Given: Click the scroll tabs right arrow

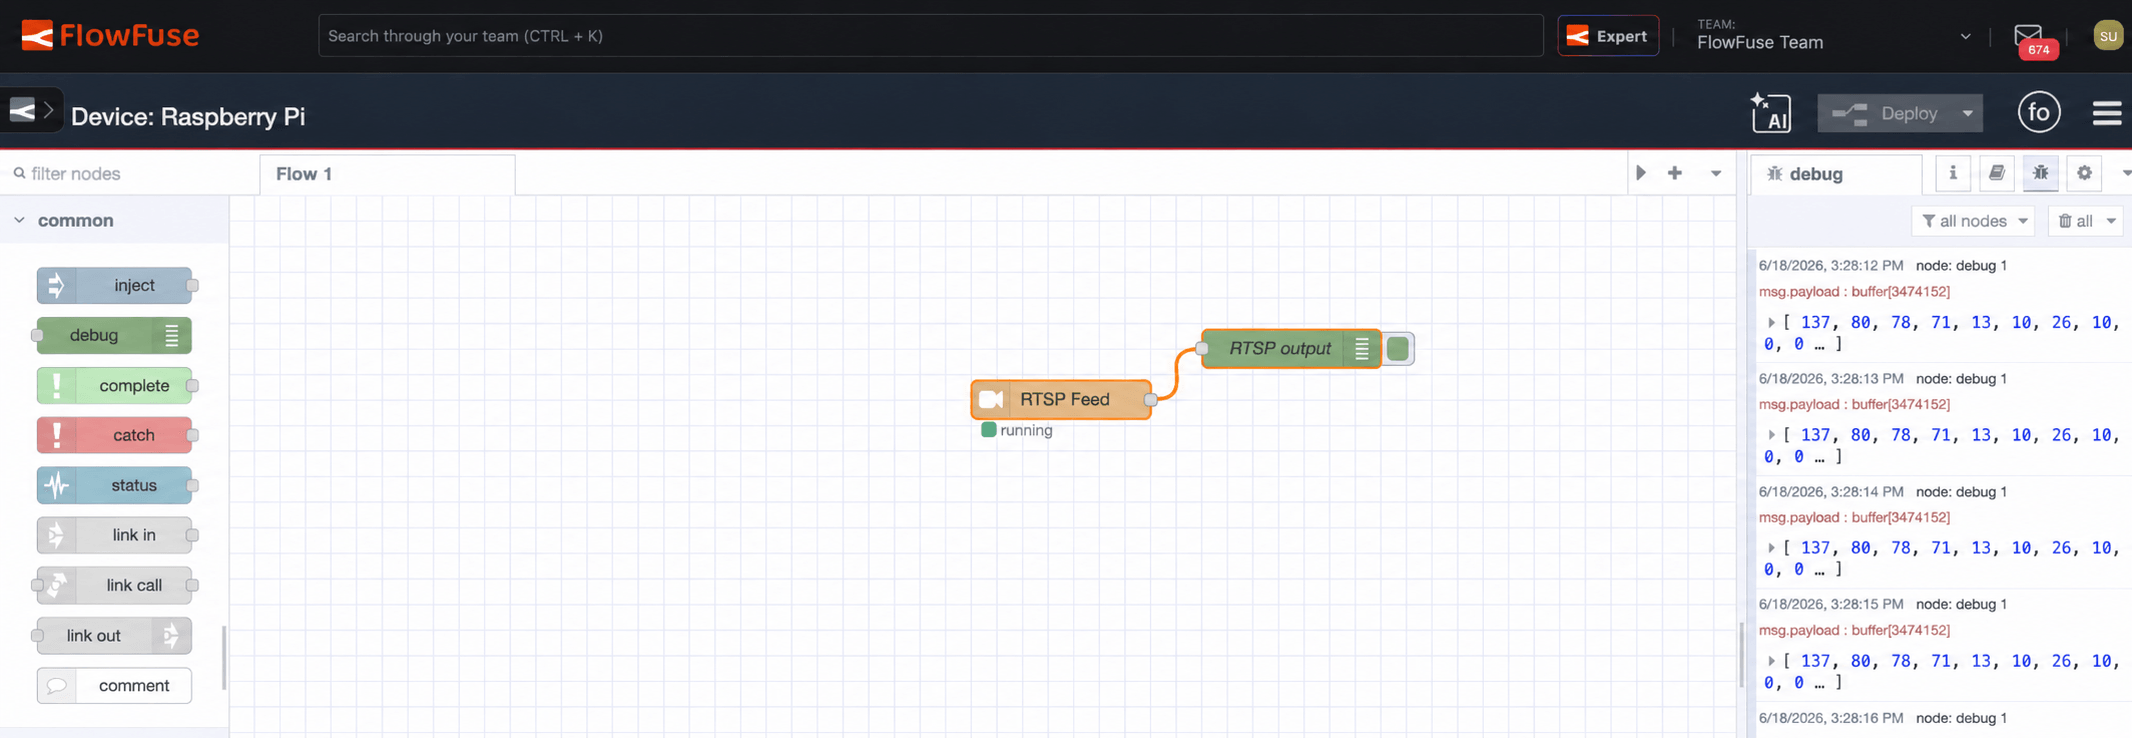Looking at the screenshot, I should 1641,173.
